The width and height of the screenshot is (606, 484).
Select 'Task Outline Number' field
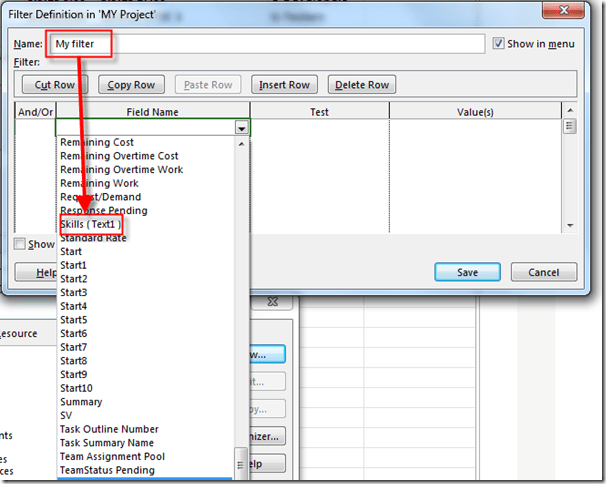point(109,429)
